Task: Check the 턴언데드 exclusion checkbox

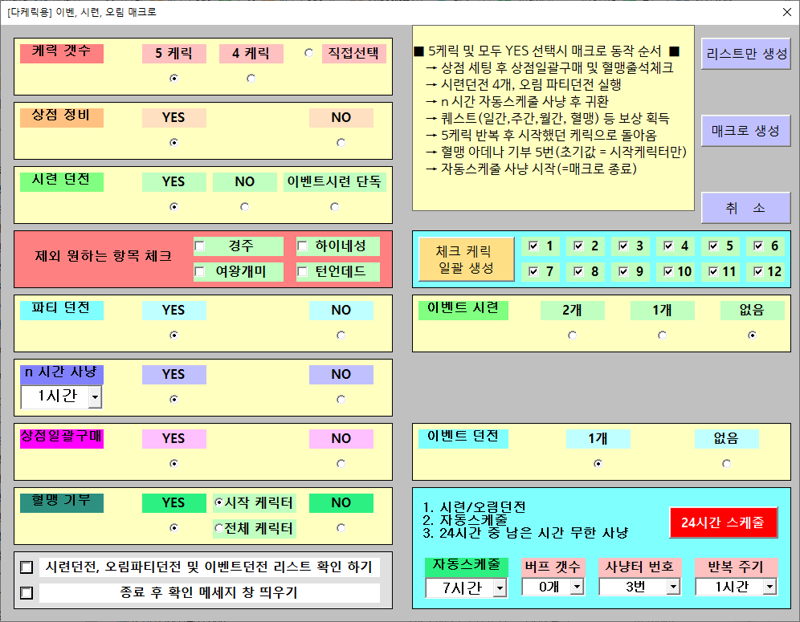Action: pos(302,271)
